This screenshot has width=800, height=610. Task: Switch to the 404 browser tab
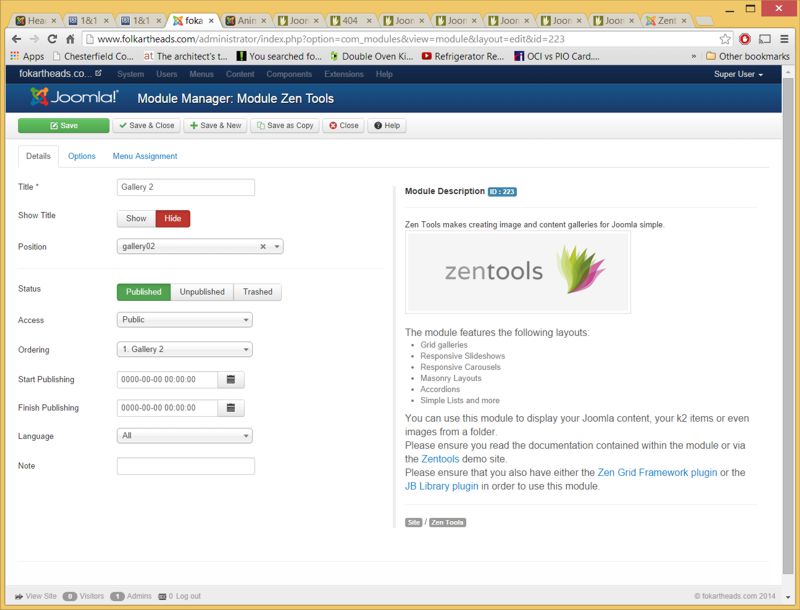tap(350, 21)
